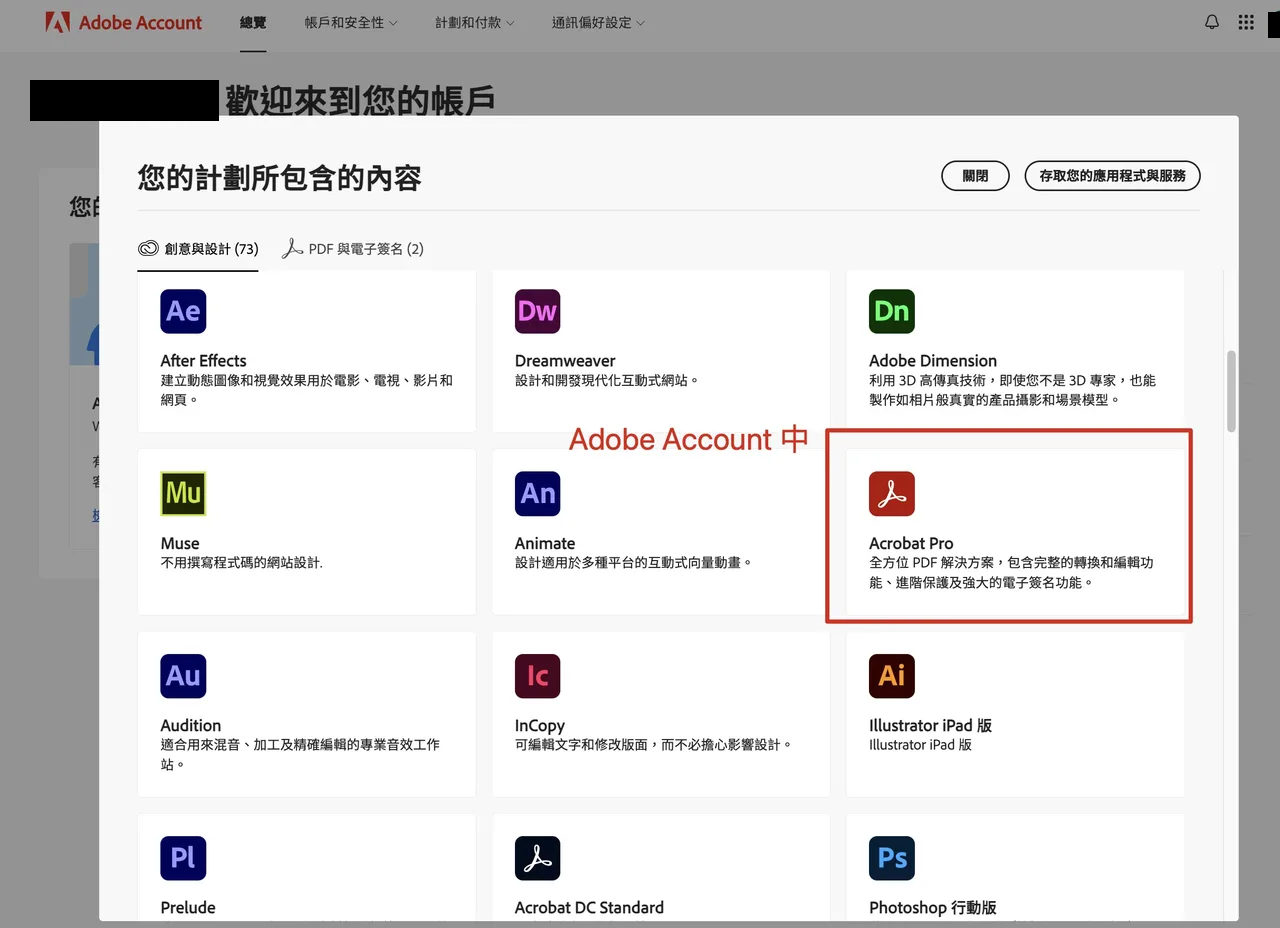Click 存取您的應用程式與服務 button
Screen dimensions: 1280x928
click(x=1112, y=176)
